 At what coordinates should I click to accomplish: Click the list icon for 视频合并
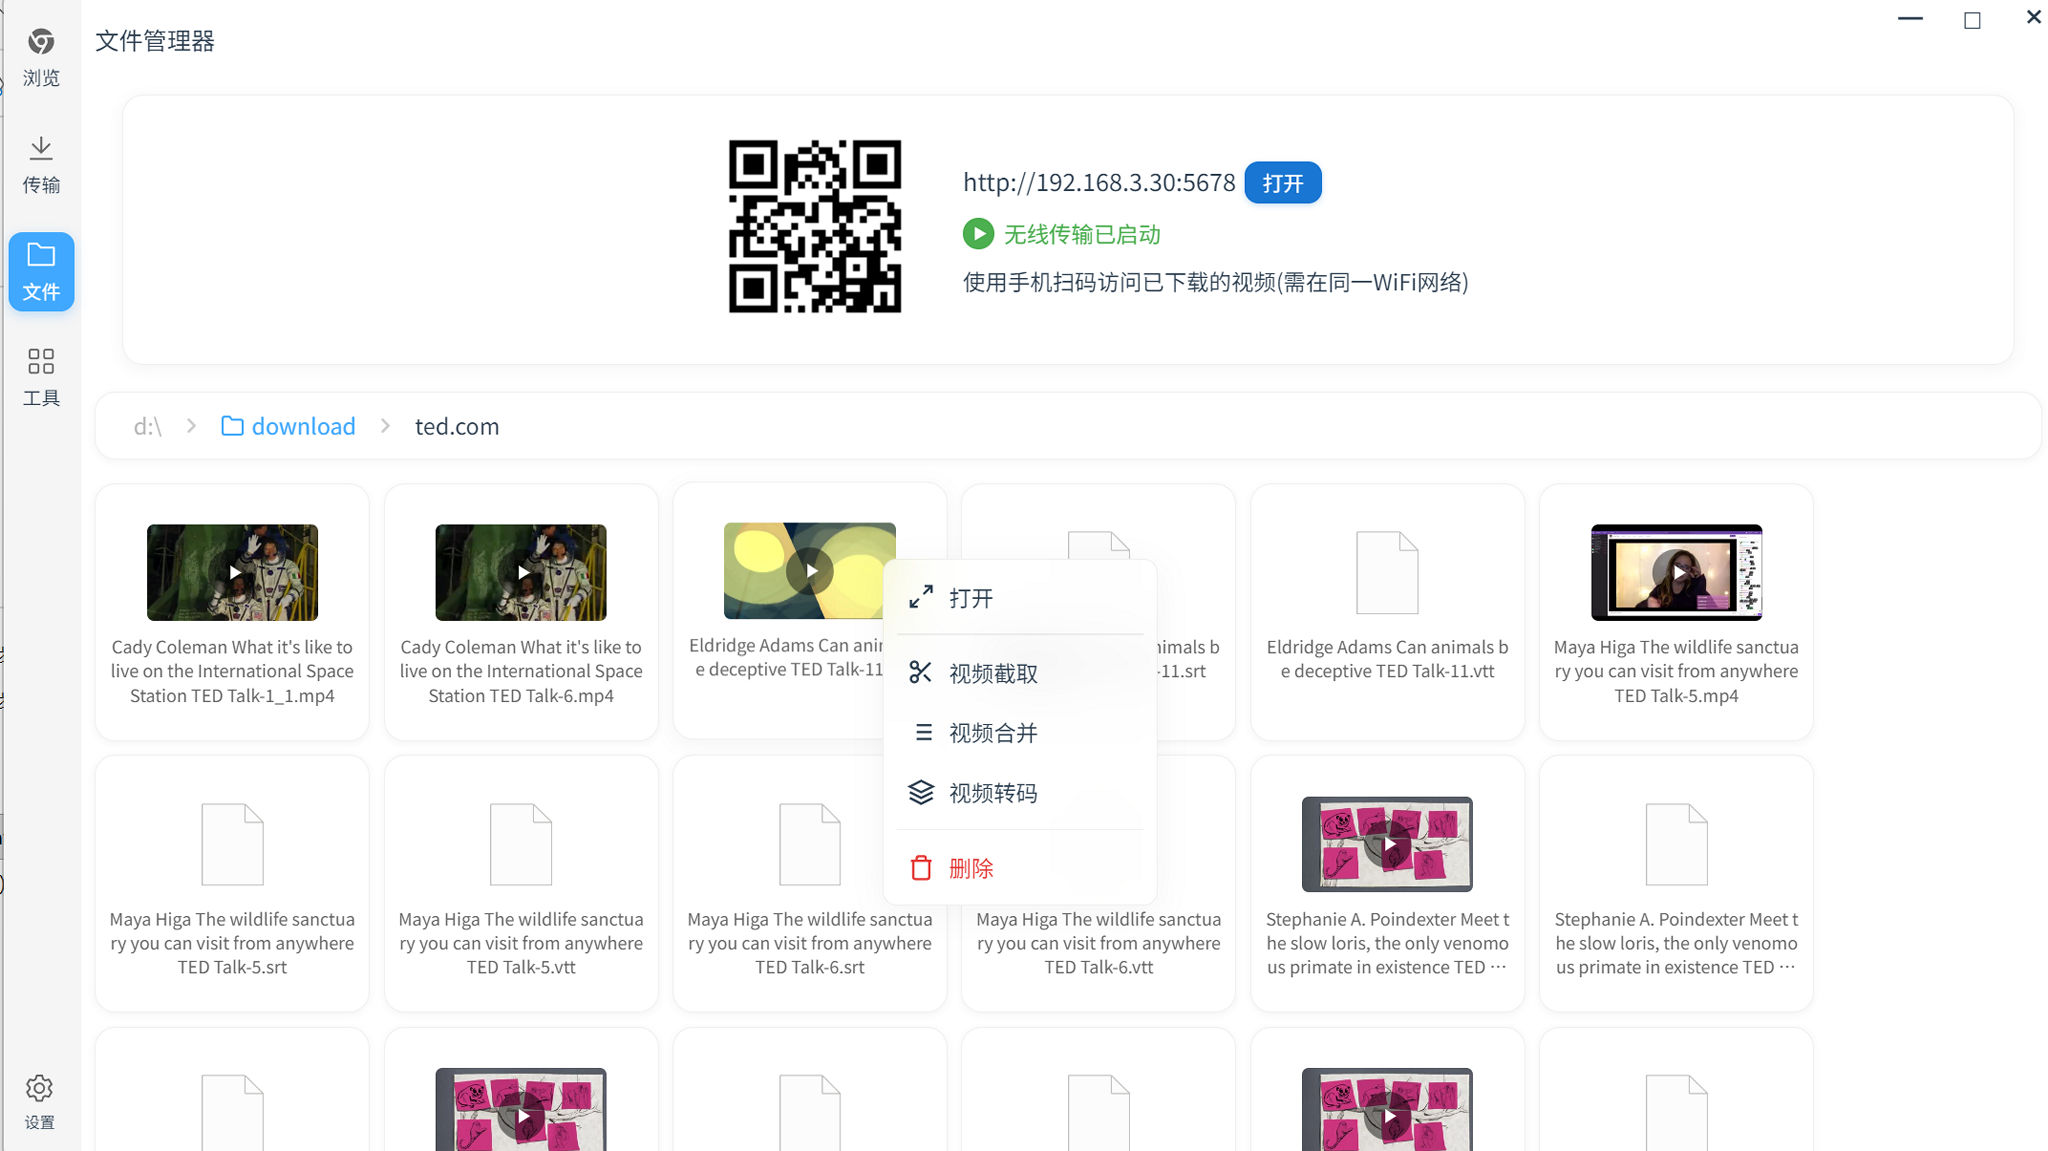tap(923, 733)
